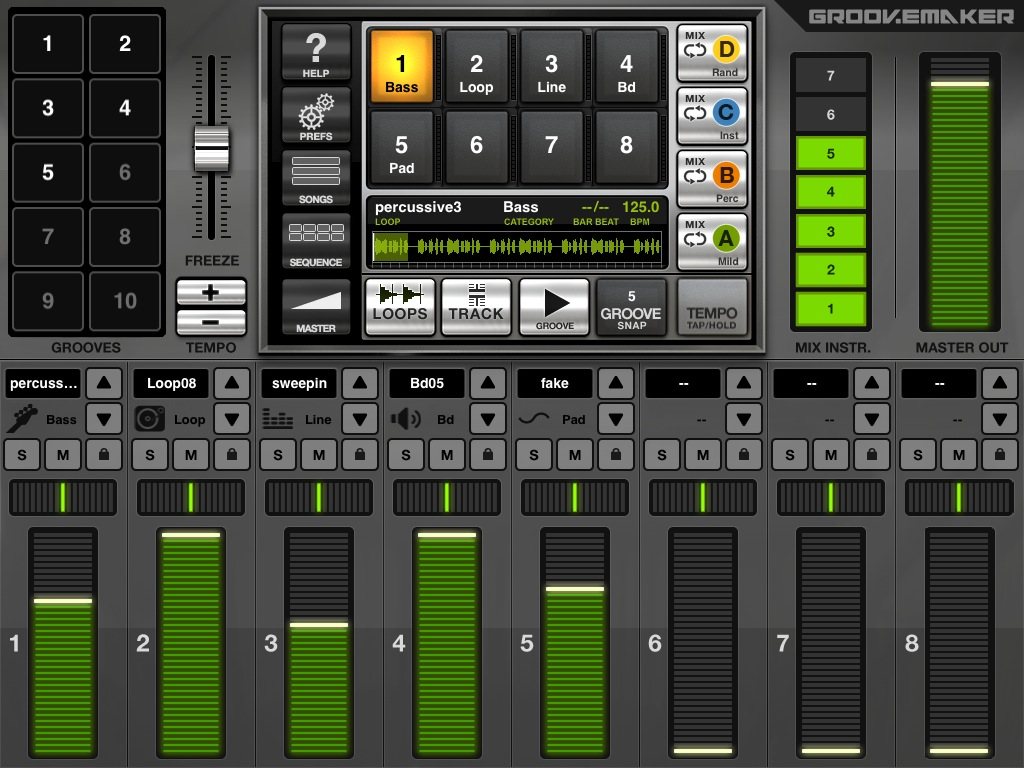
Task: Decrease tempo with minus button
Action: tap(211, 322)
